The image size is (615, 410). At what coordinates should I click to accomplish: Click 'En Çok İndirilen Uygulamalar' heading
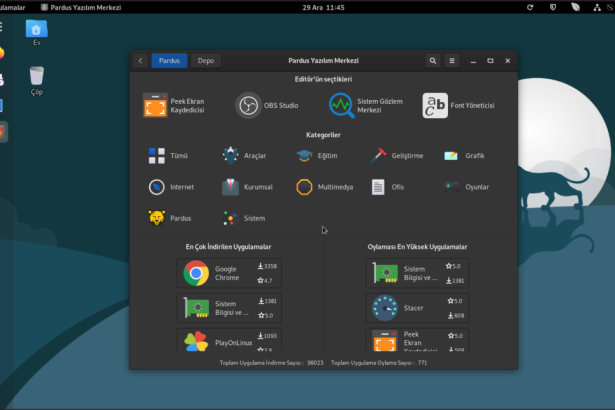[x=228, y=247]
